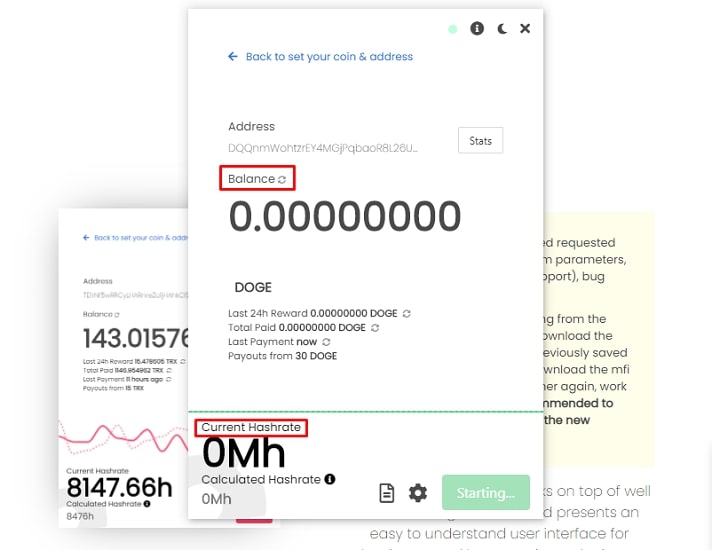Close the miner window with X

click(525, 29)
